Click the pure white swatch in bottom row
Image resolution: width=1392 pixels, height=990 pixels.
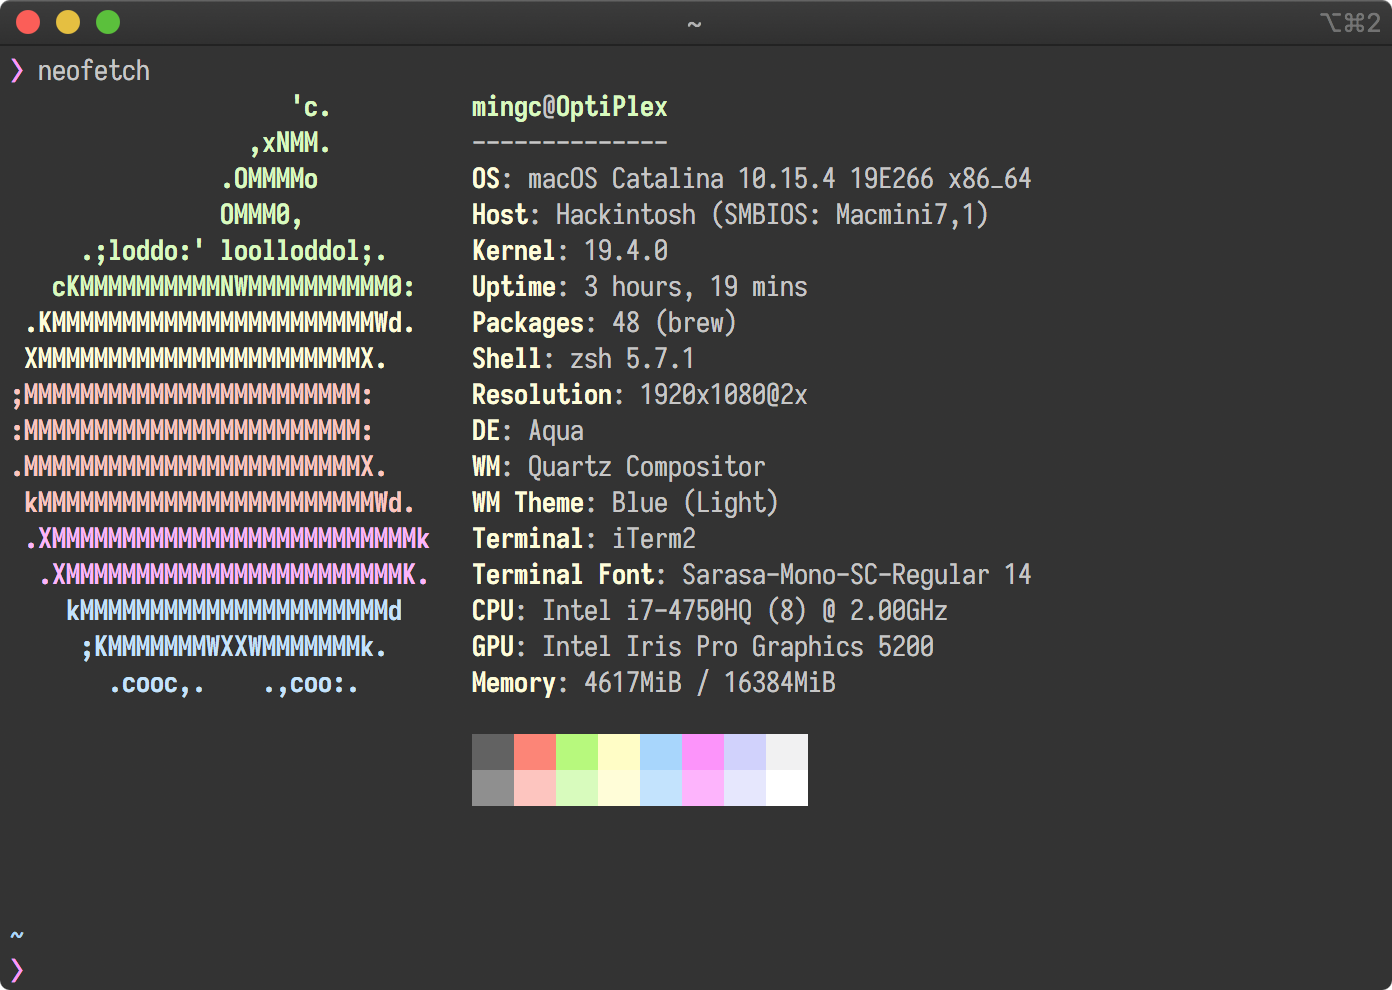(787, 788)
